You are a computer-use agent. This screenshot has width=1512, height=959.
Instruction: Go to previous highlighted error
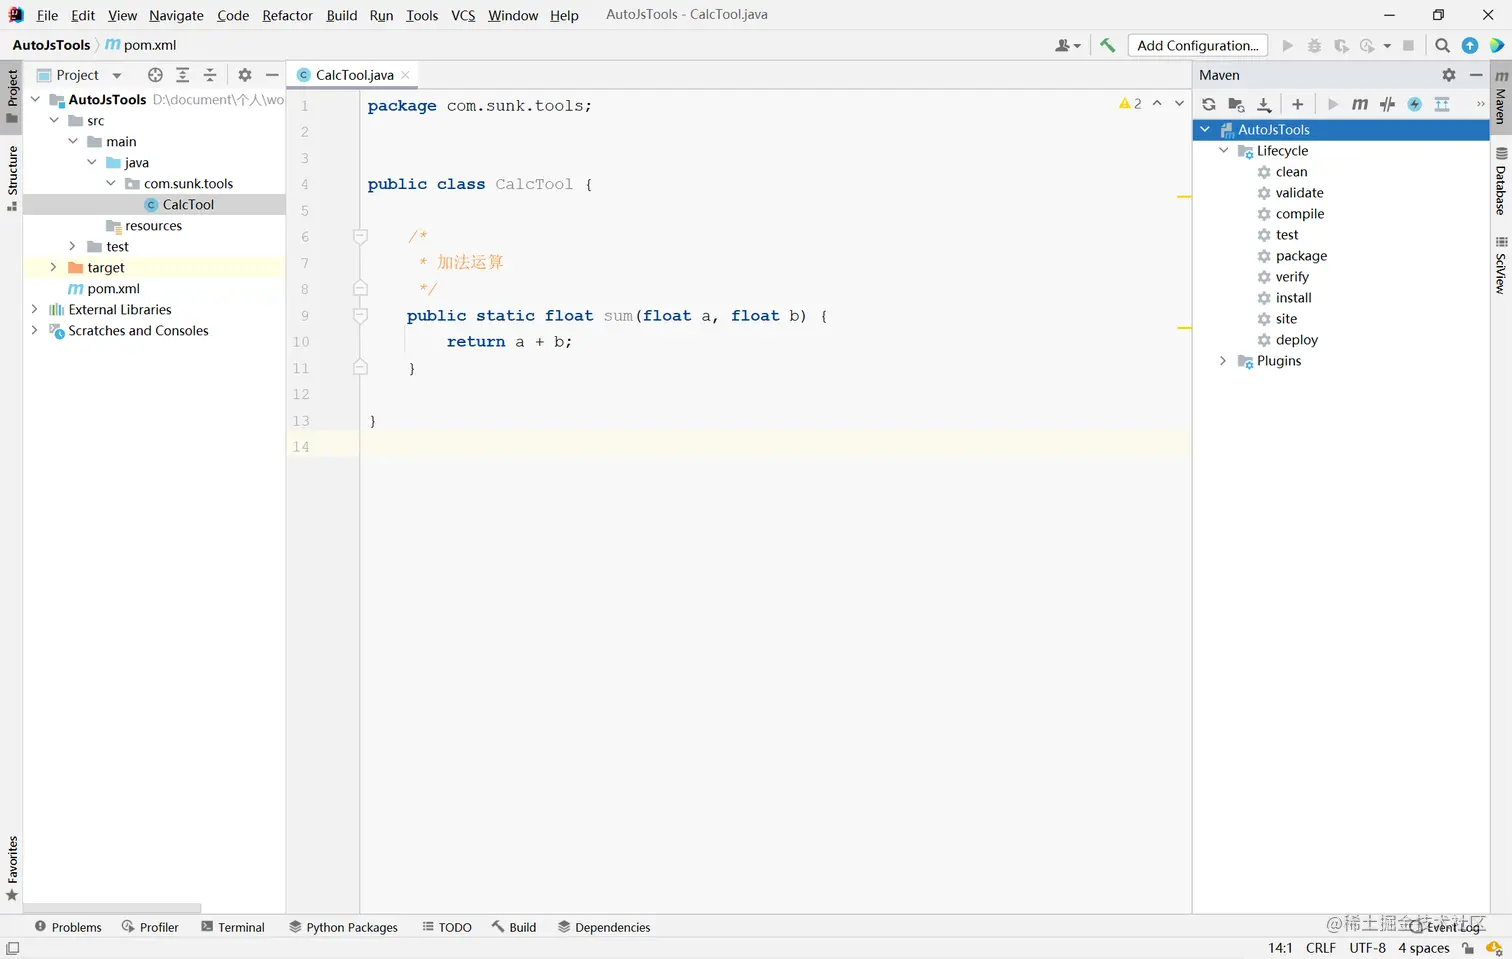tap(1157, 104)
